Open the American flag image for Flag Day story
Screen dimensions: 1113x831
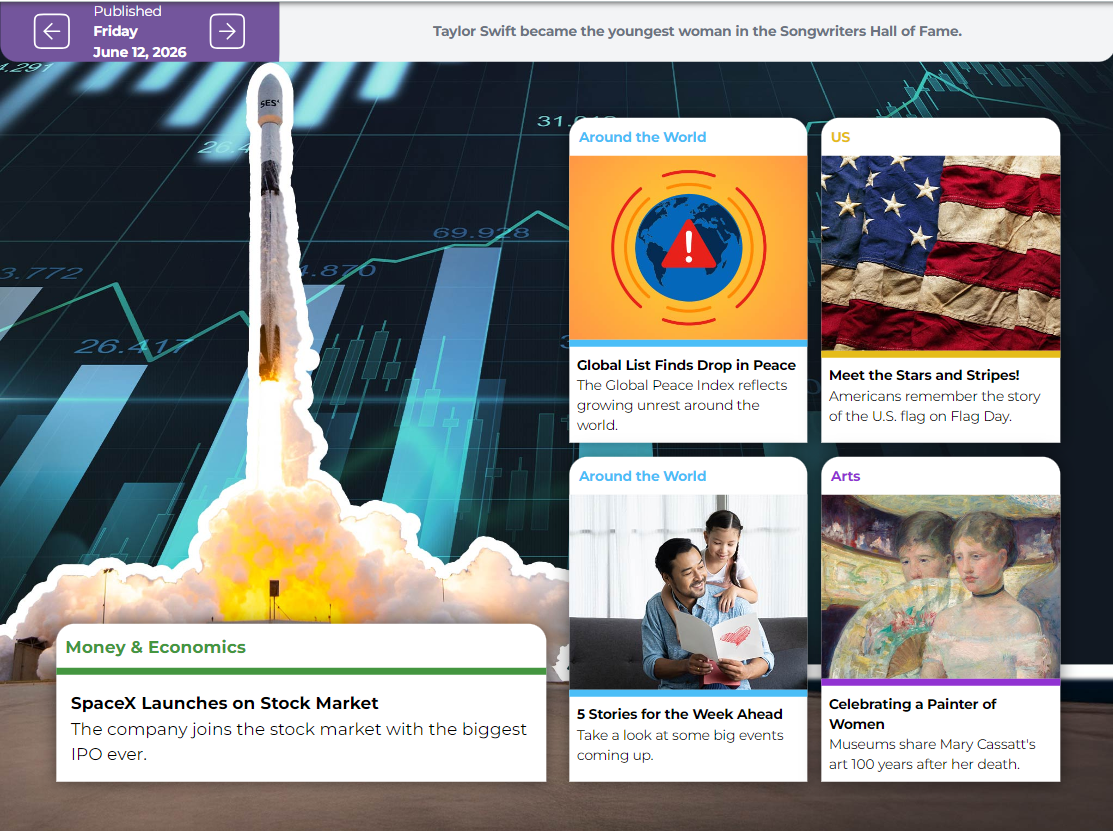pyautogui.click(x=941, y=253)
